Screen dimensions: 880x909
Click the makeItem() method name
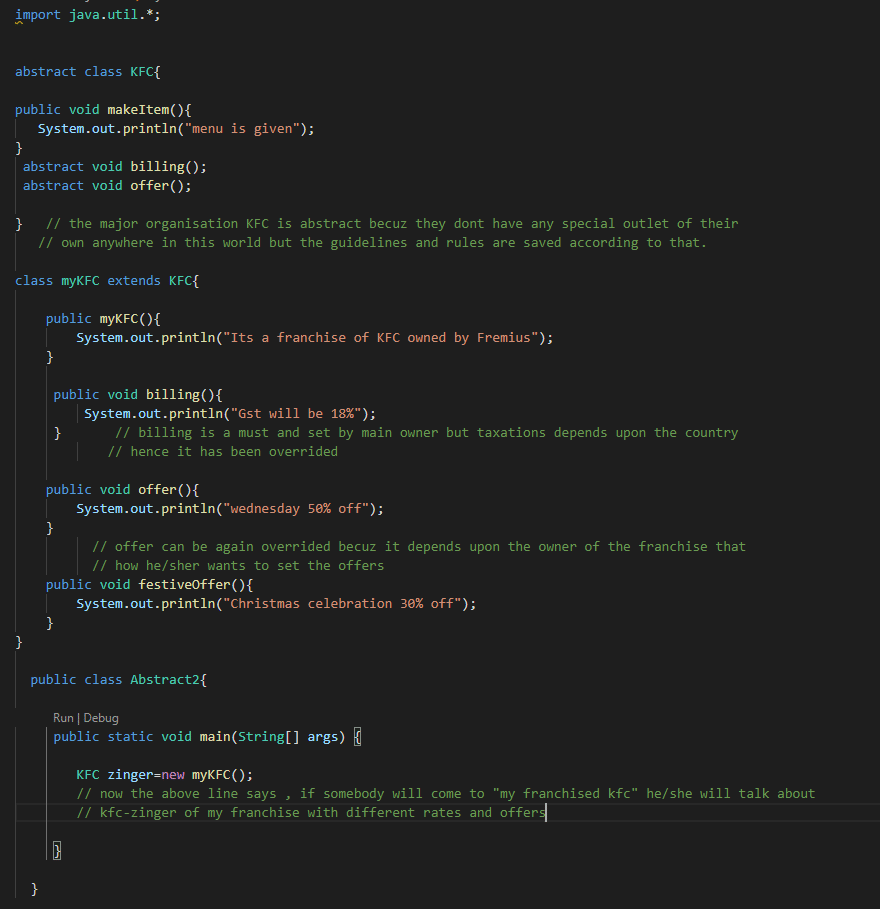point(138,110)
